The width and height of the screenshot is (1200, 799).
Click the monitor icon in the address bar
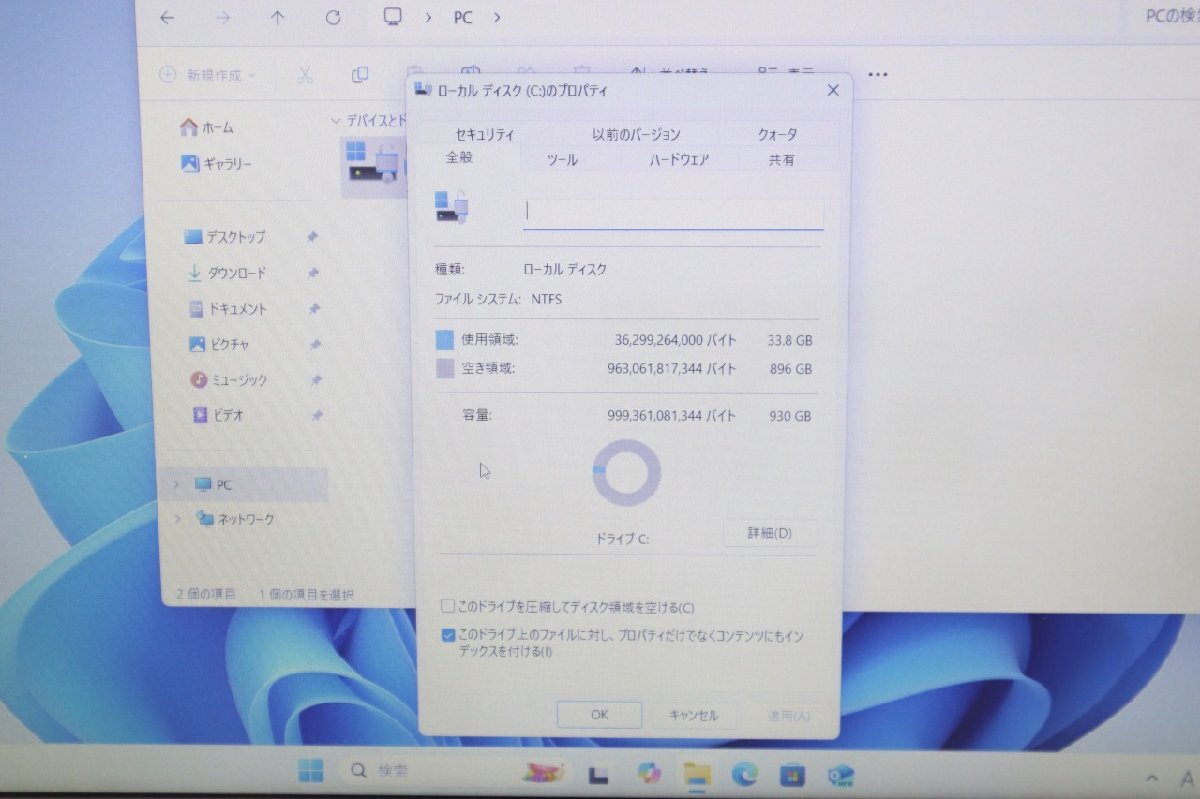pyautogui.click(x=393, y=17)
